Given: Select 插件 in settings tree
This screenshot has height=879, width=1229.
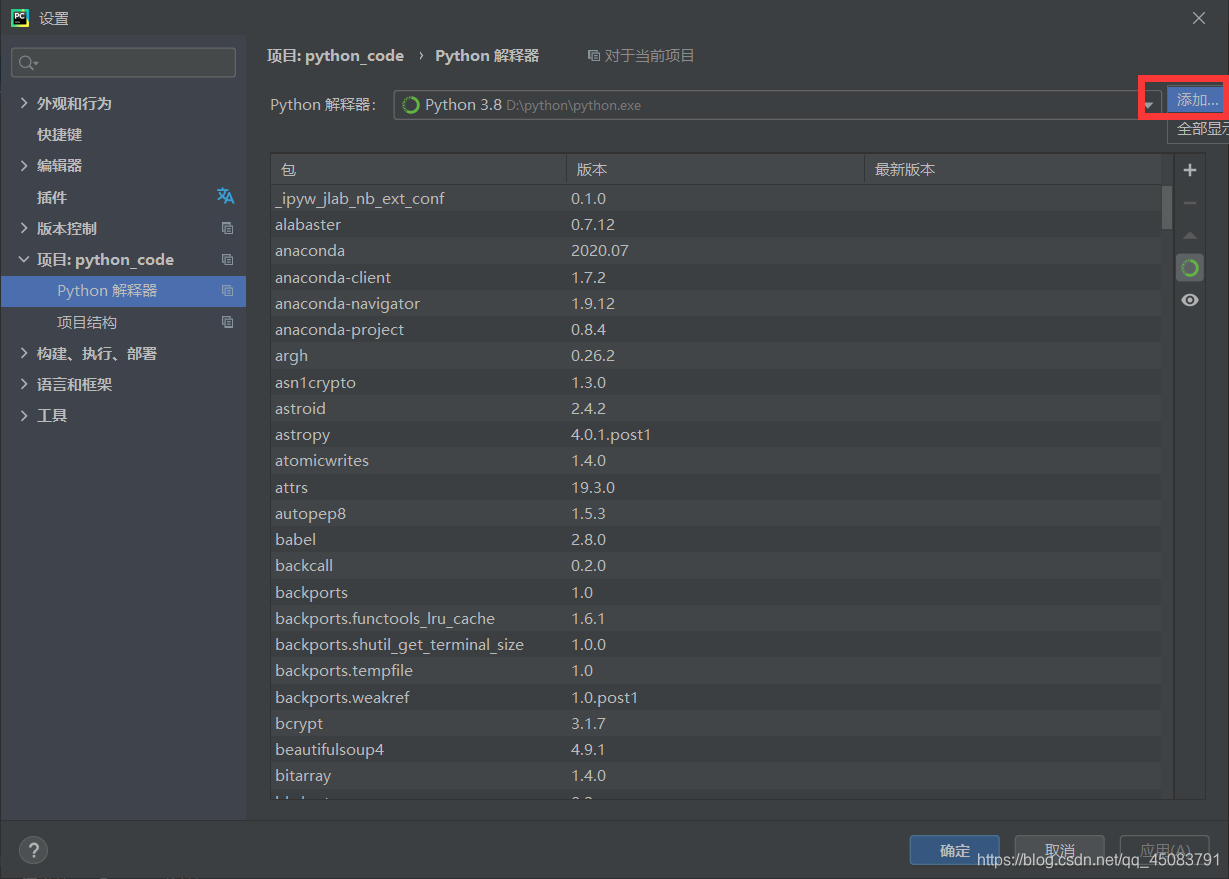Looking at the screenshot, I should pos(124,197).
